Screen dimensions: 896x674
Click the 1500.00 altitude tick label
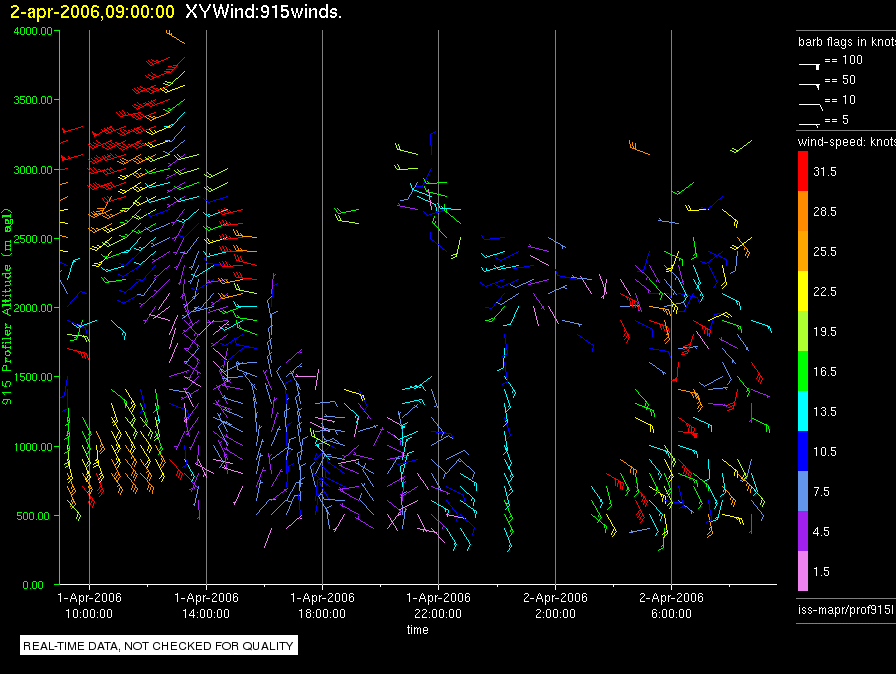coord(33,377)
